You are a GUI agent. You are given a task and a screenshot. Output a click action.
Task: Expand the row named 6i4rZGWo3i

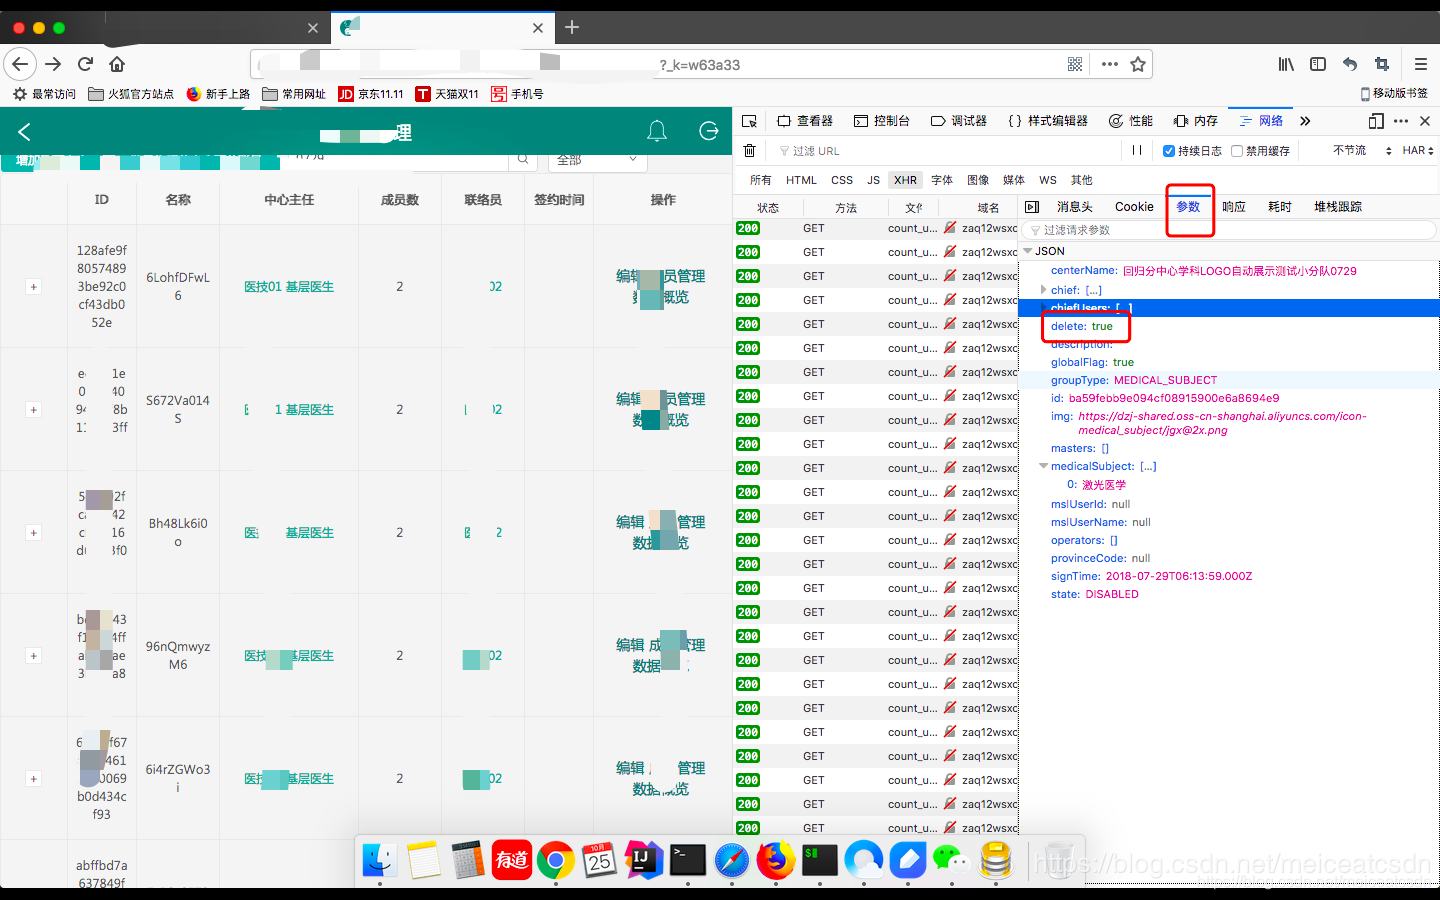(x=33, y=779)
